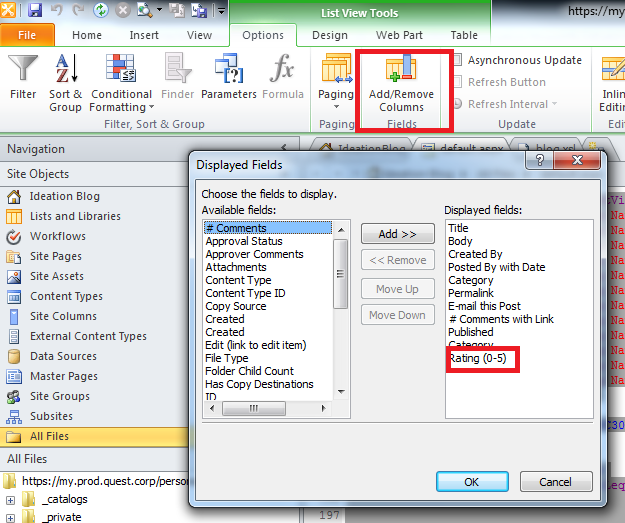Open the Design ribbon tab

[x=330, y=35]
